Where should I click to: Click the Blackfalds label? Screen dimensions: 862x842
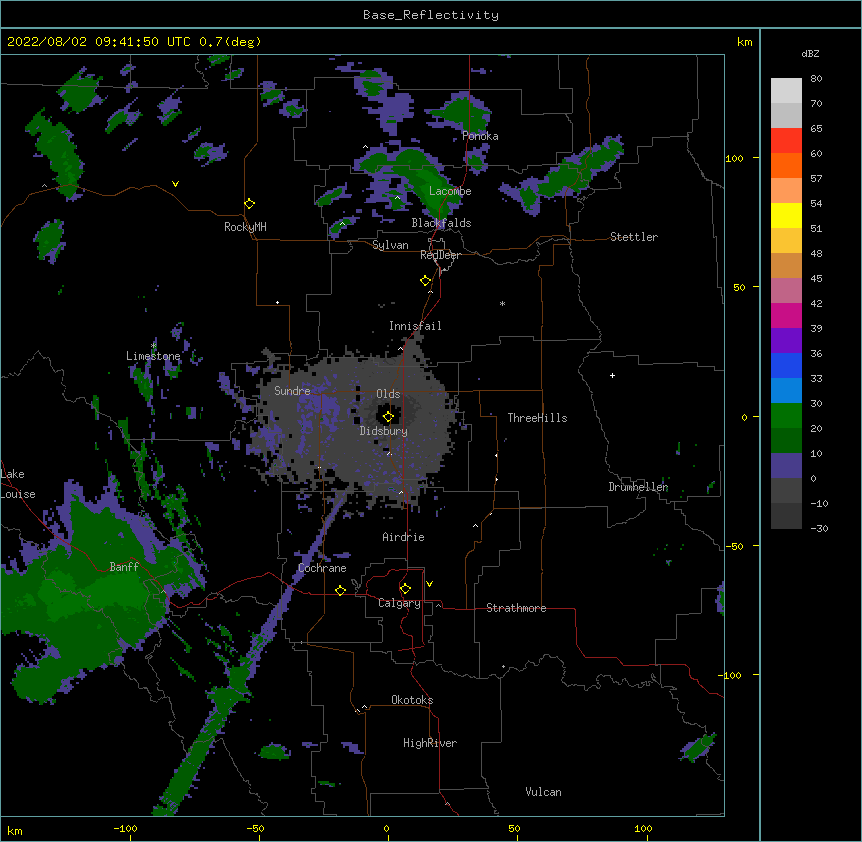pos(441,223)
